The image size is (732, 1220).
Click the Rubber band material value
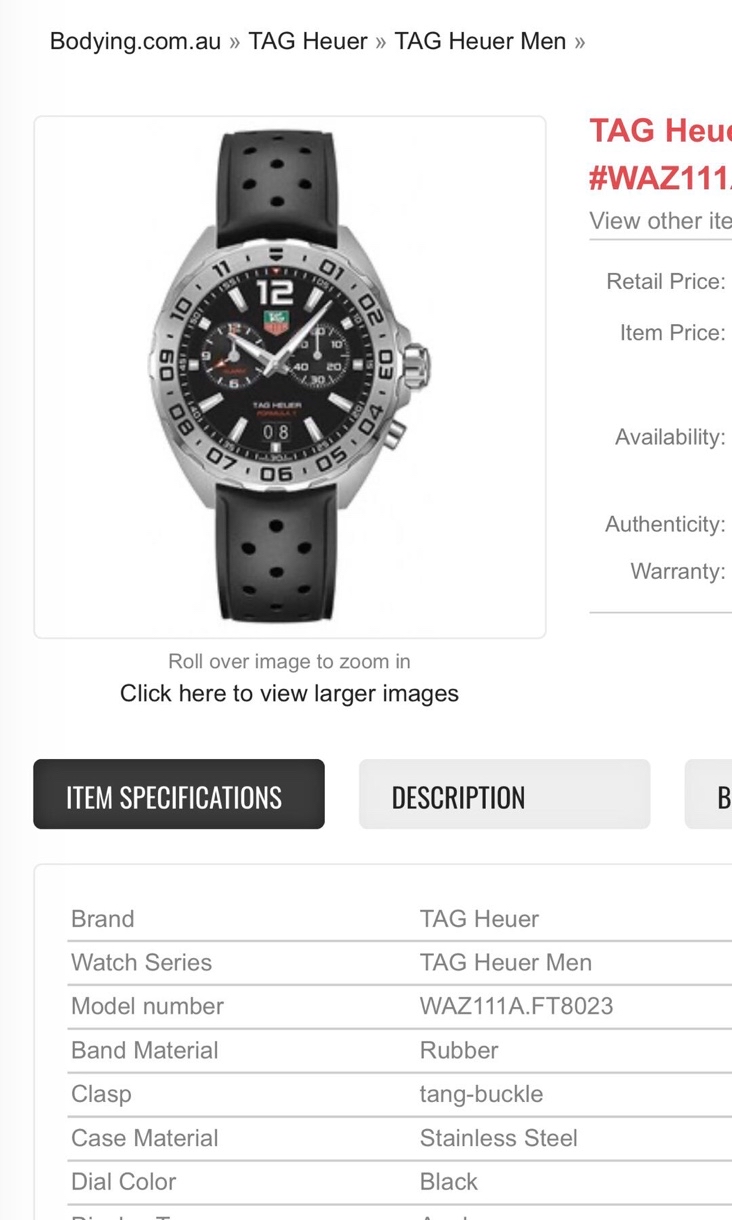(459, 1050)
